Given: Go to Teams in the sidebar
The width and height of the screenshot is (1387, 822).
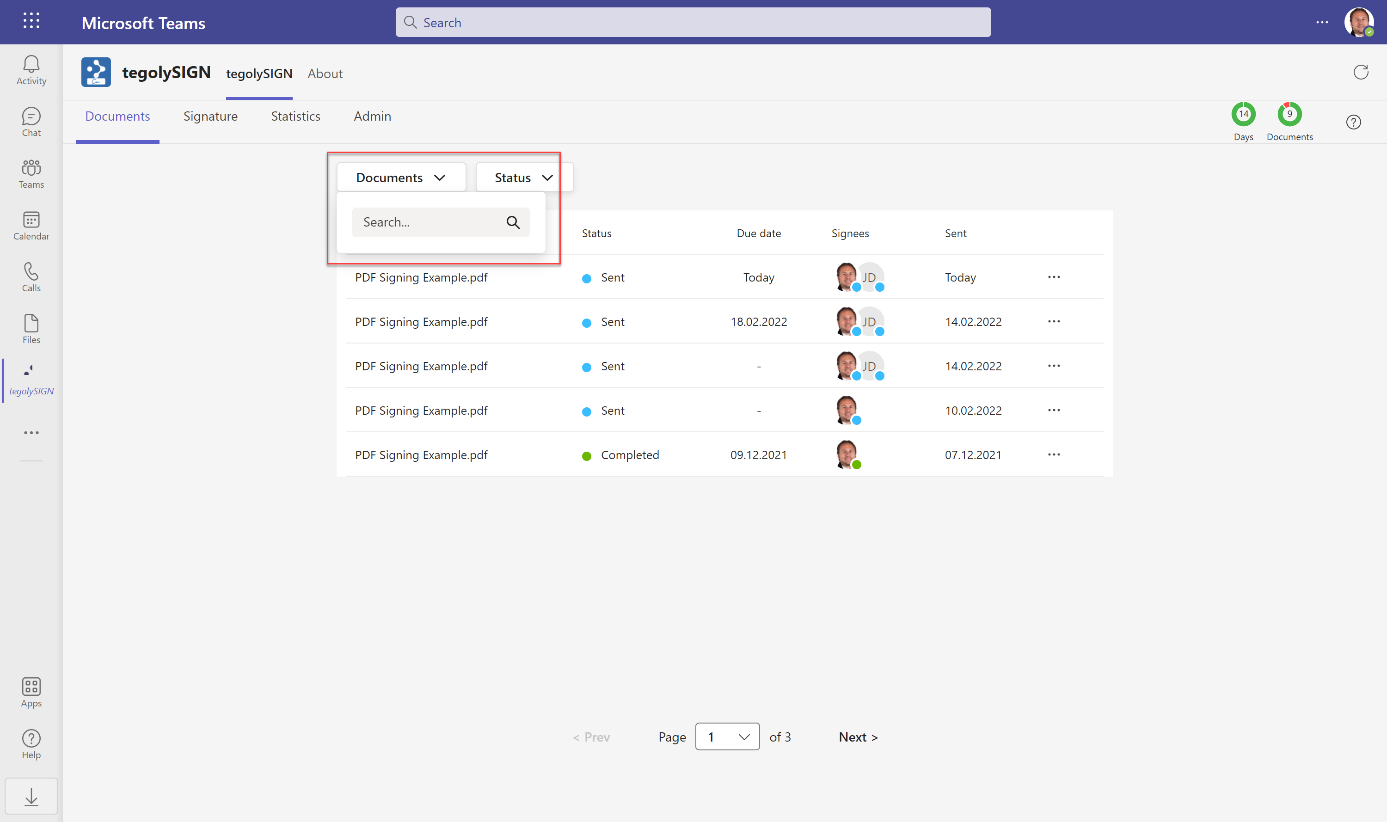Looking at the screenshot, I should pyautogui.click(x=31, y=174).
